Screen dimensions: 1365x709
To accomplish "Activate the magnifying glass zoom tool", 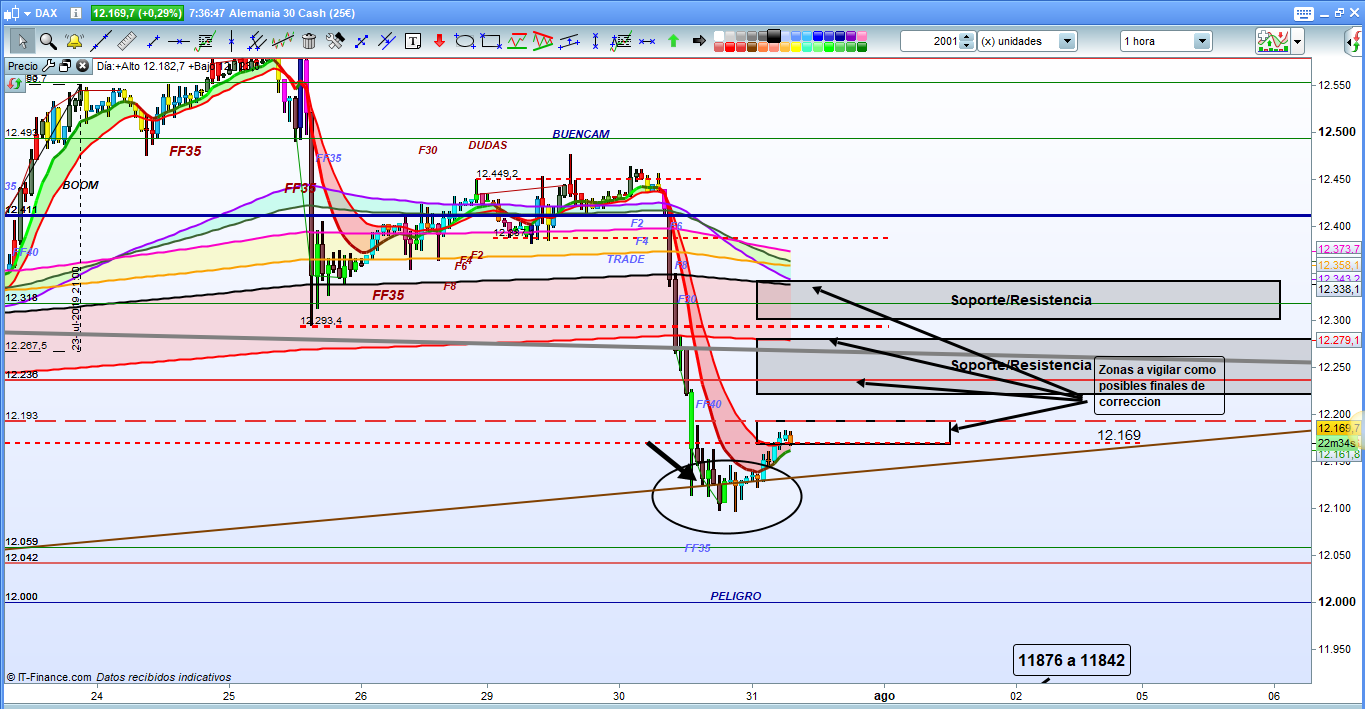I will pos(48,41).
